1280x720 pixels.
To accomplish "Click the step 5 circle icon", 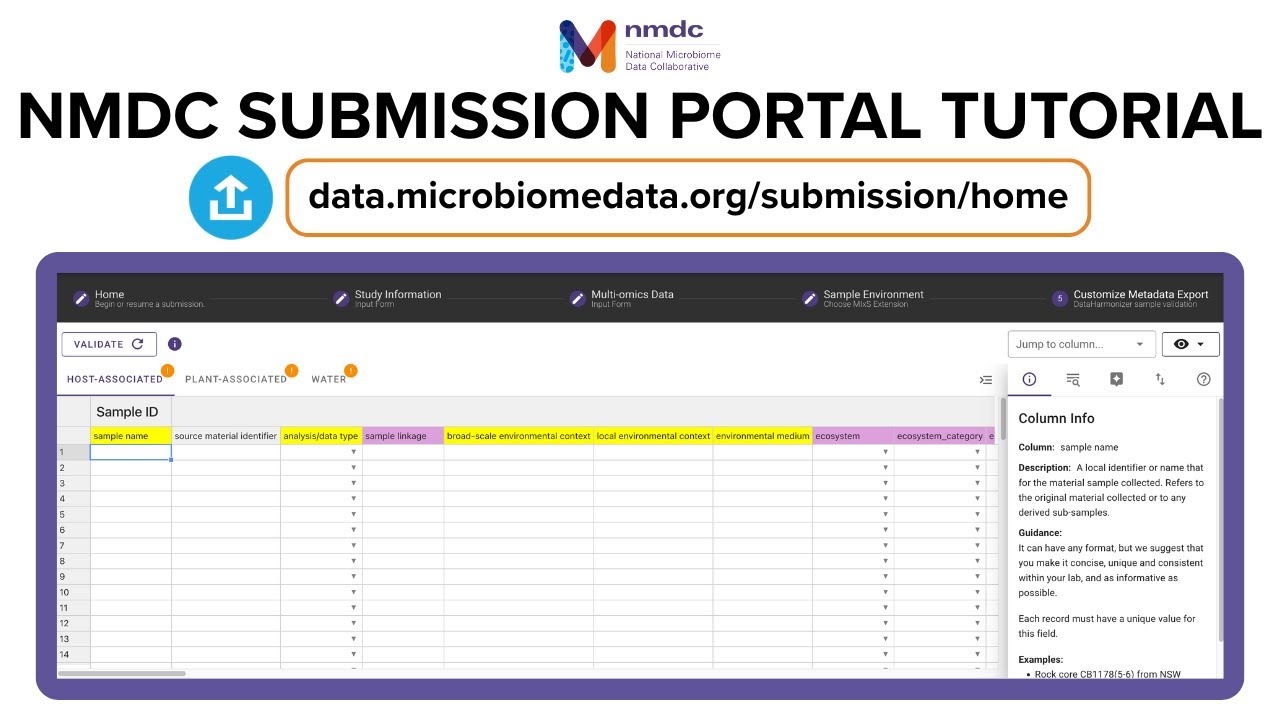I will coord(1059,298).
